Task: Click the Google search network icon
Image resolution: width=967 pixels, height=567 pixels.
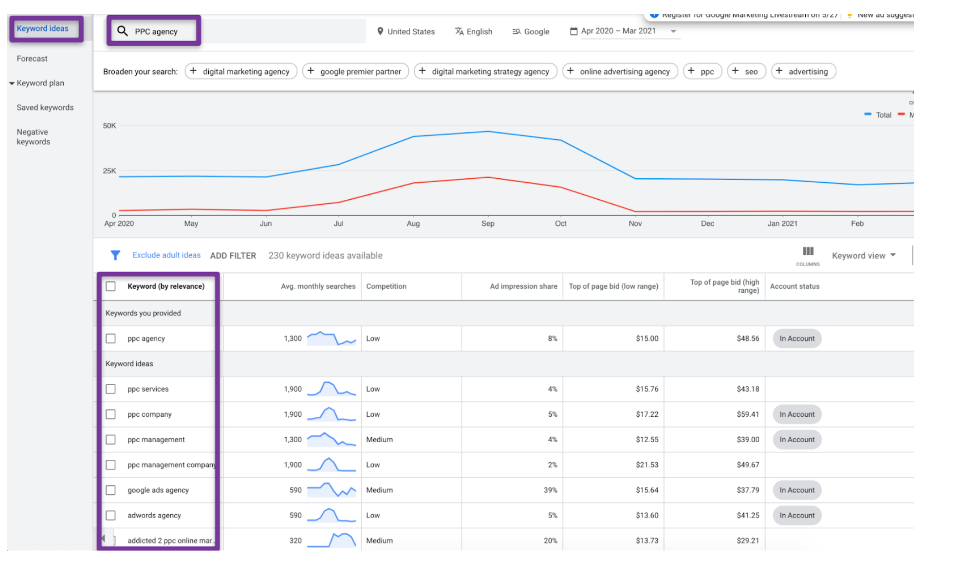Action: click(516, 32)
